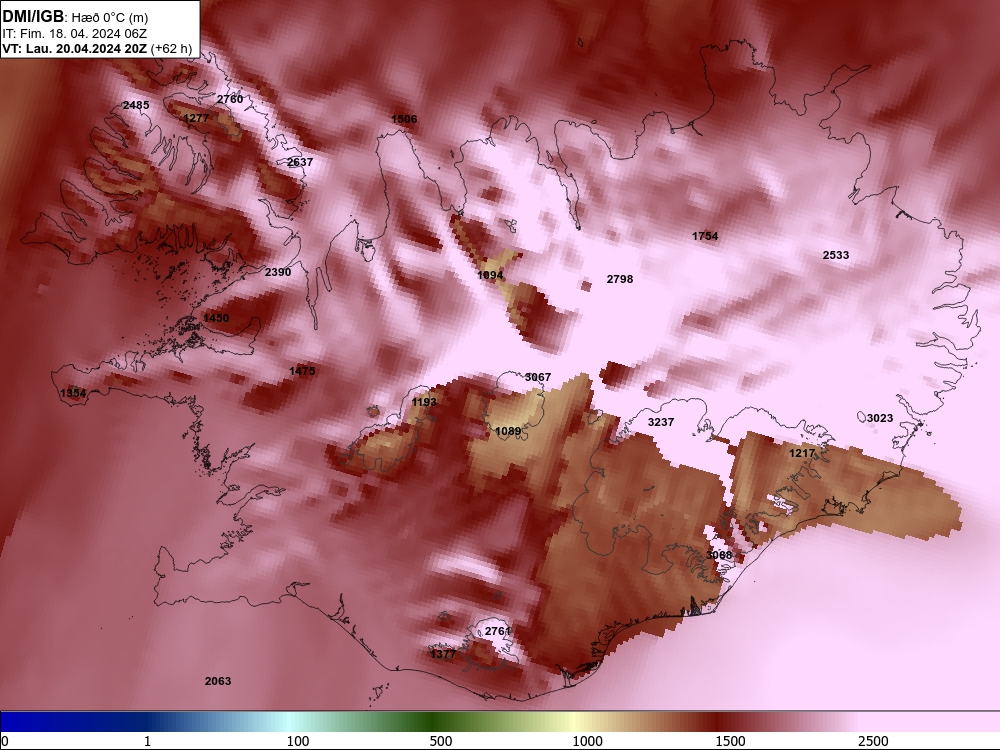Click the 2390 height value
1000x750 pixels.
click(x=277, y=272)
